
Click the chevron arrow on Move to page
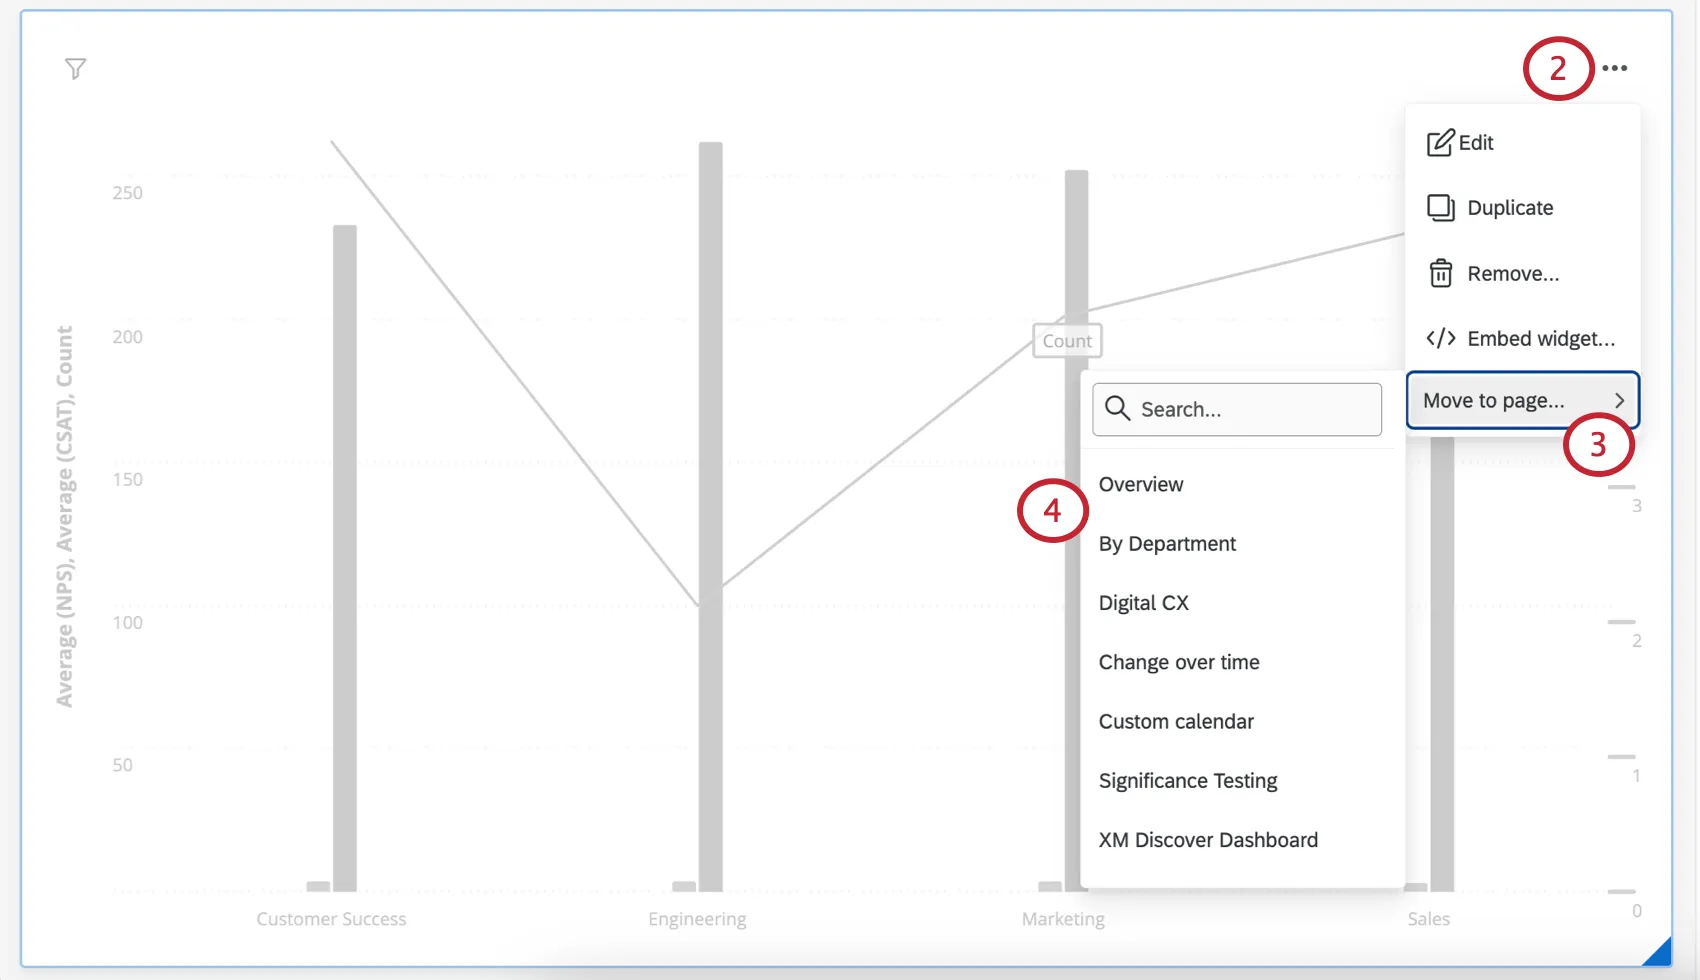[1621, 399]
